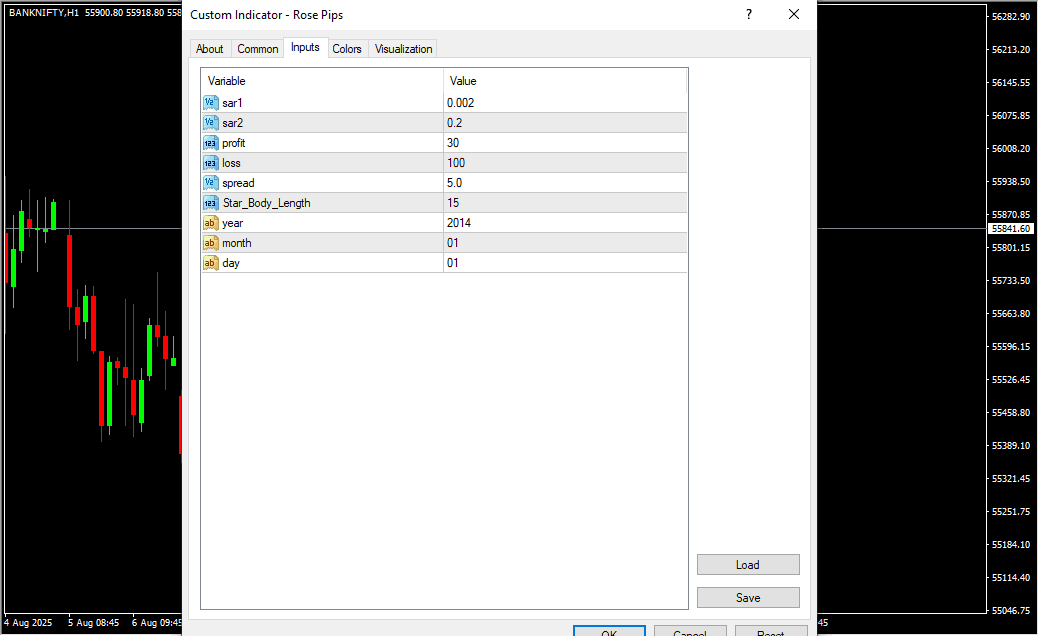Select the year value field 2014
This screenshot has height=636, width=1039.
(564, 223)
